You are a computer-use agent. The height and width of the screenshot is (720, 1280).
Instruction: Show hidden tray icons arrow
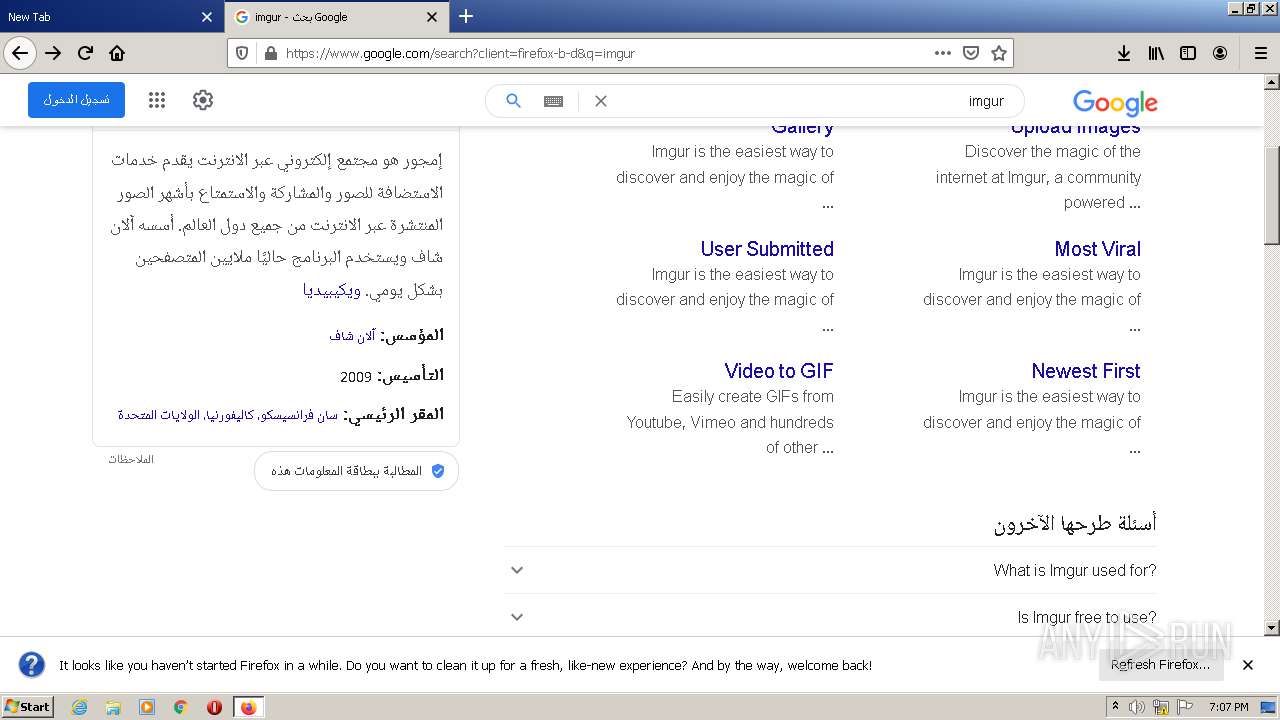1116,707
